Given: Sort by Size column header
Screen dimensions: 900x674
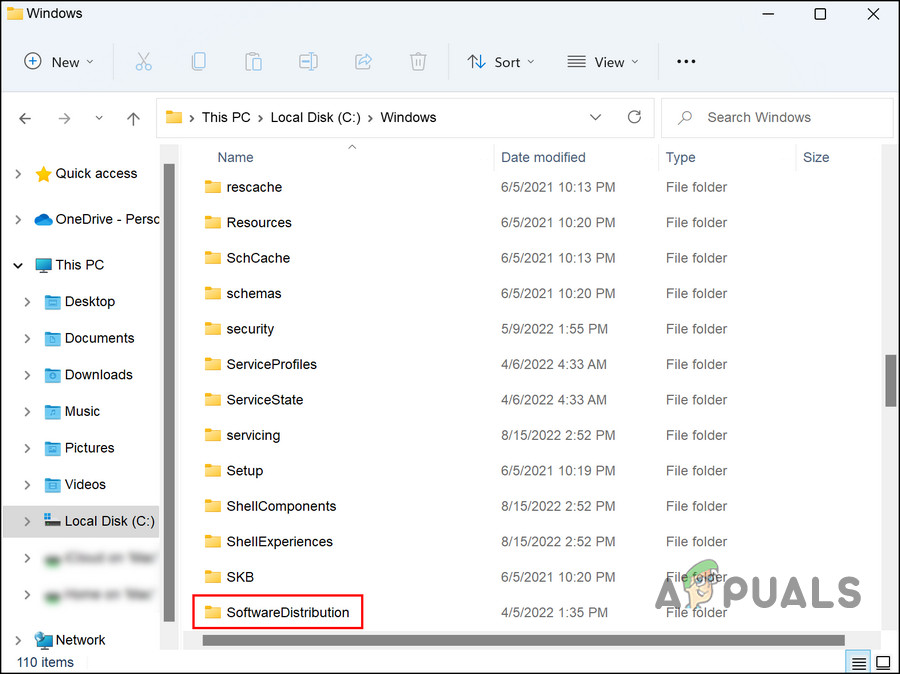Looking at the screenshot, I should click(x=816, y=157).
